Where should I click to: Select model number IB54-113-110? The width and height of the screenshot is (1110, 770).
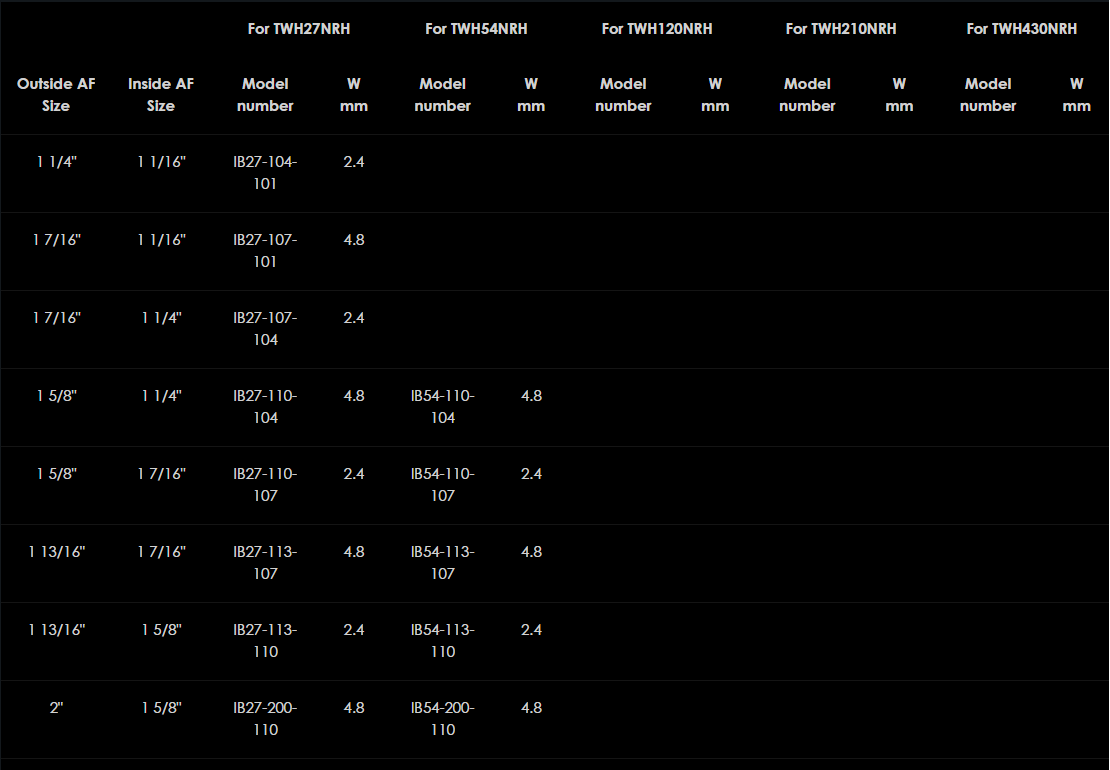[x=442, y=641]
